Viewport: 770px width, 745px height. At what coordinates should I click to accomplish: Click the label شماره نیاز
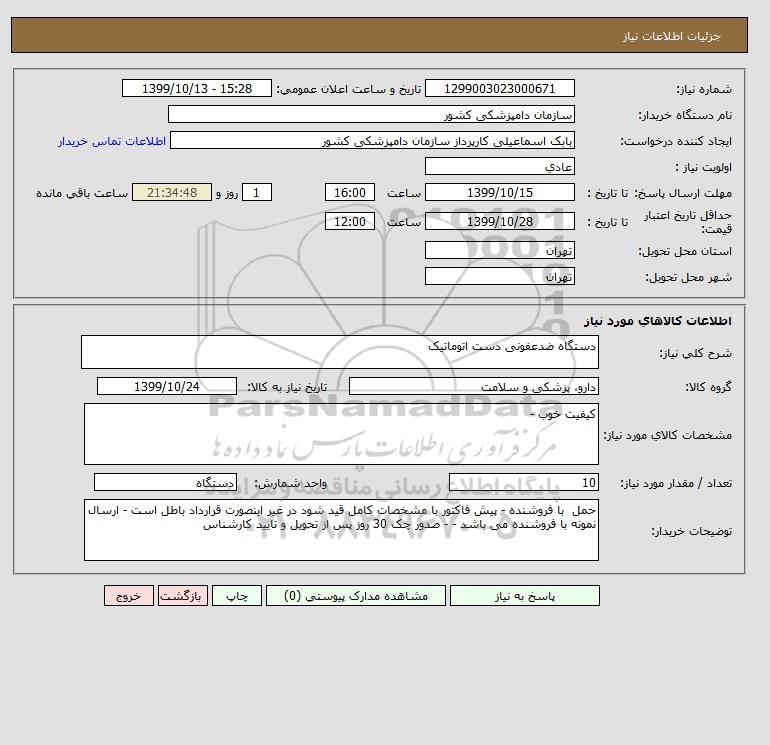tap(704, 89)
